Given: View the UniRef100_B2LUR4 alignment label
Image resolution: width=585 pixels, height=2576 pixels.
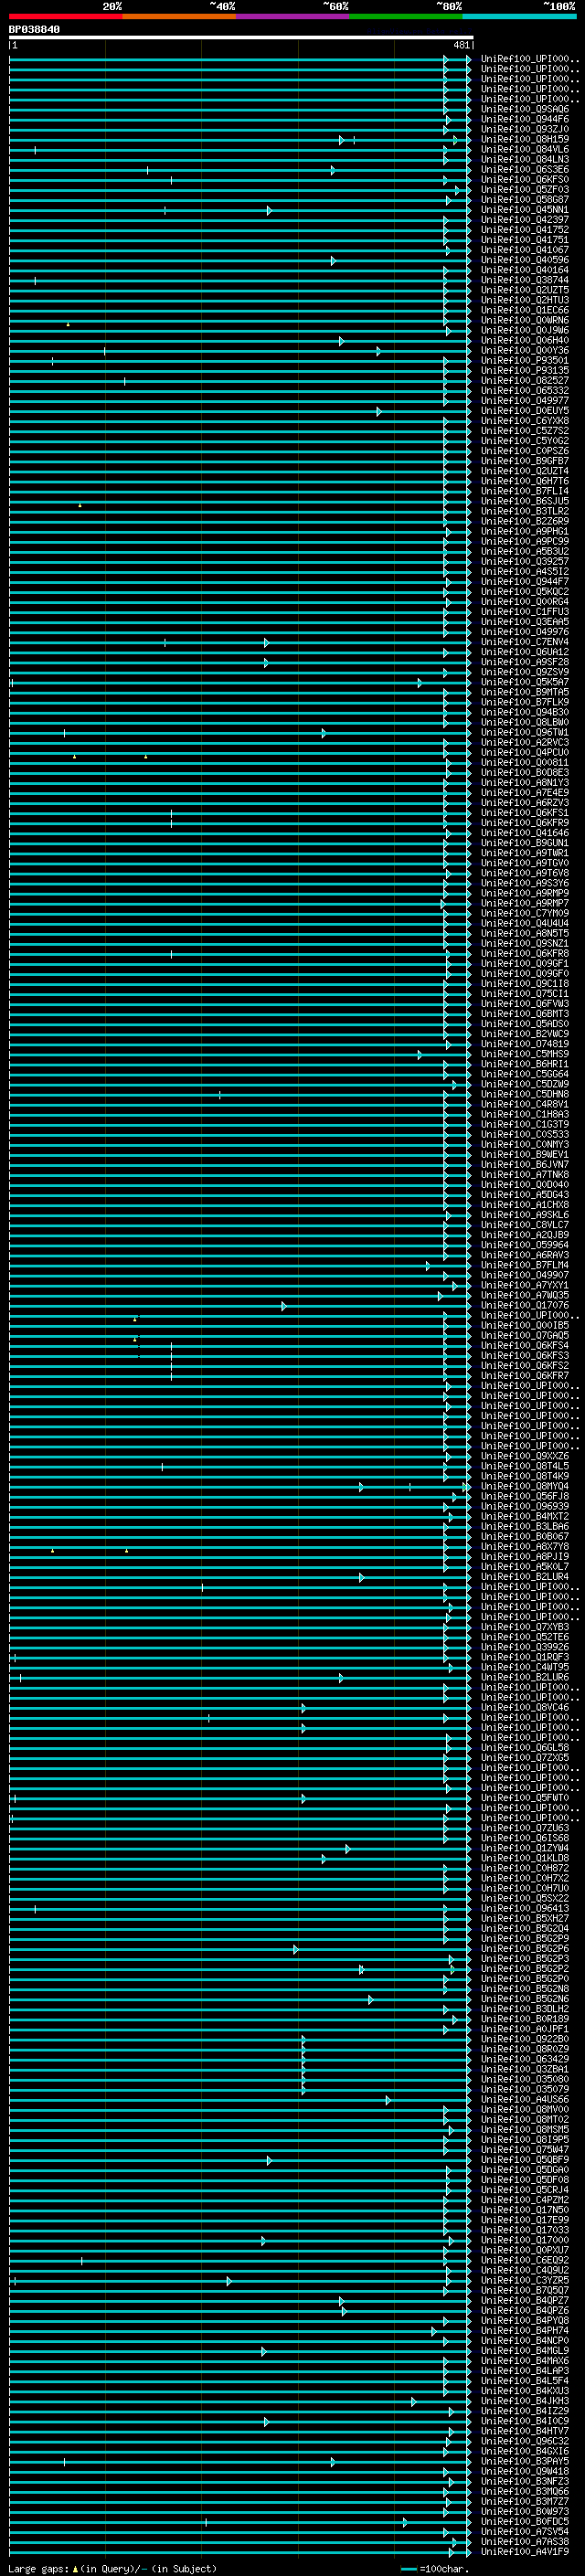Looking at the screenshot, I should tap(525, 1576).
